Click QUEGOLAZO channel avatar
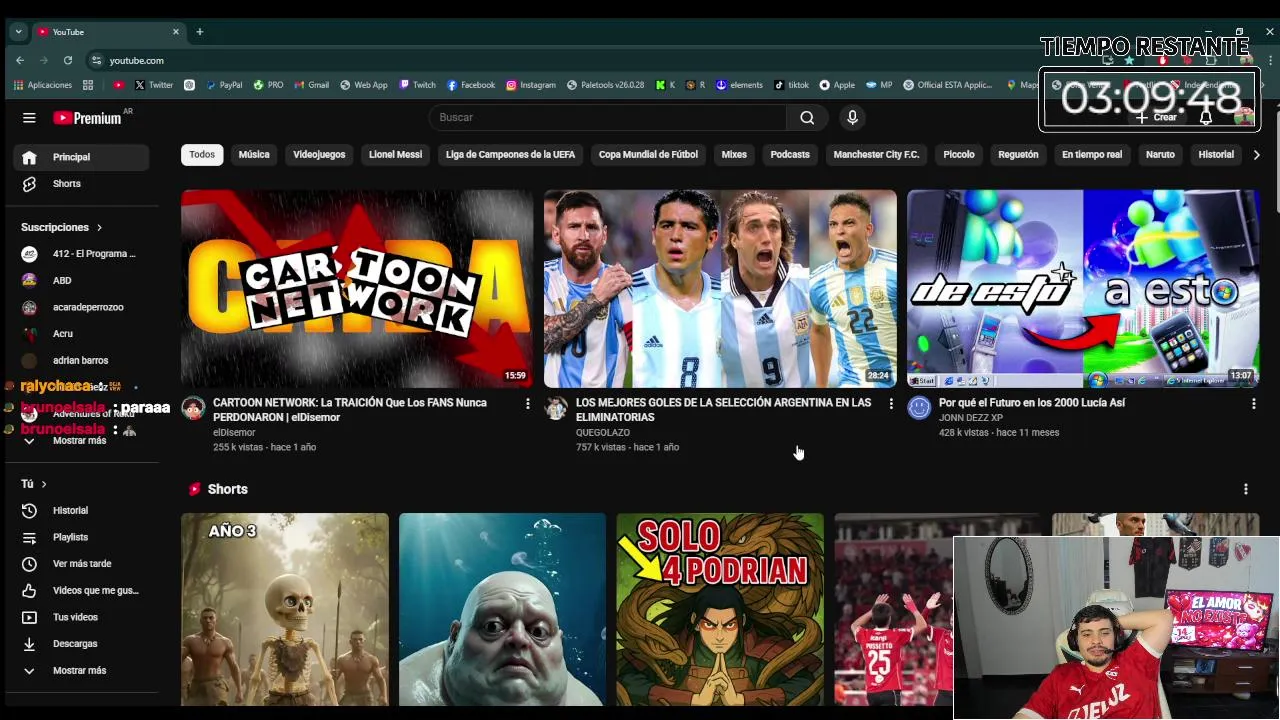 pyautogui.click(x=556, y=408)
